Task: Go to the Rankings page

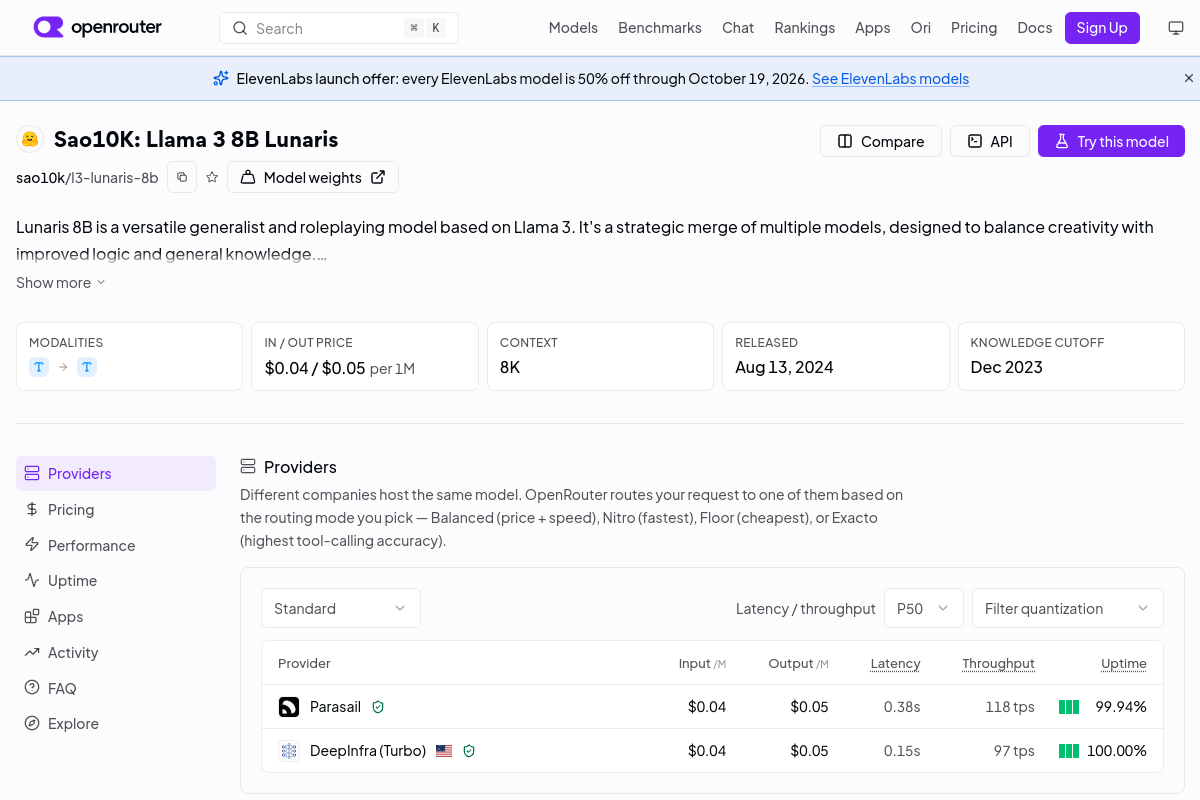Action: 805,28
